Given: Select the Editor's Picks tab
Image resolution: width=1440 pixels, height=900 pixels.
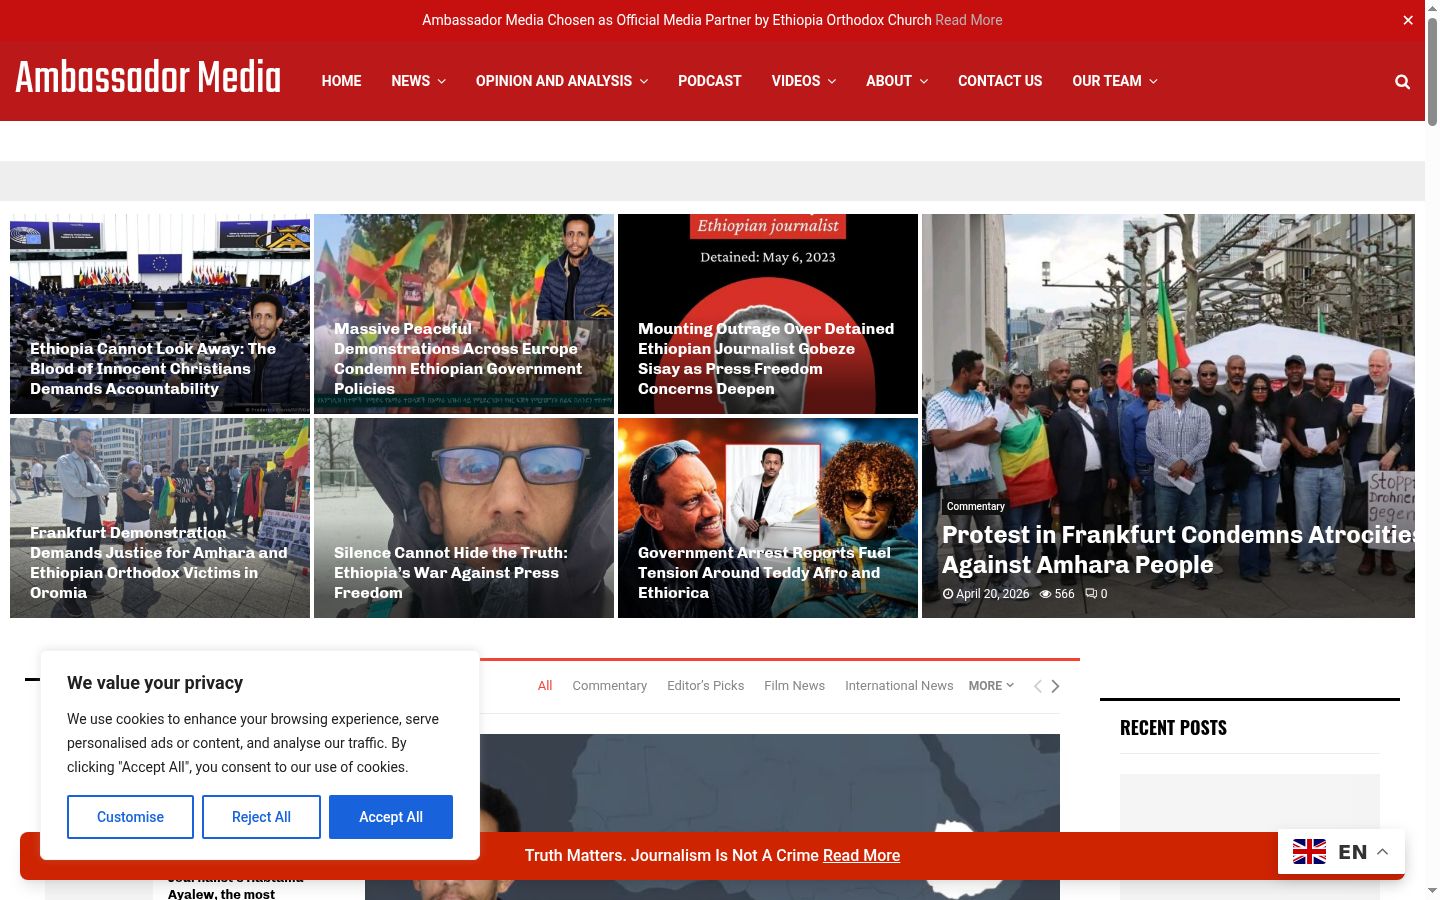Looking at the screenshot, I should (706, 686).
